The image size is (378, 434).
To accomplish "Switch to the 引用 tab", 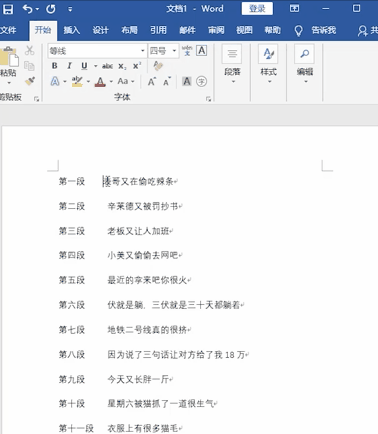I will [158, 30].
